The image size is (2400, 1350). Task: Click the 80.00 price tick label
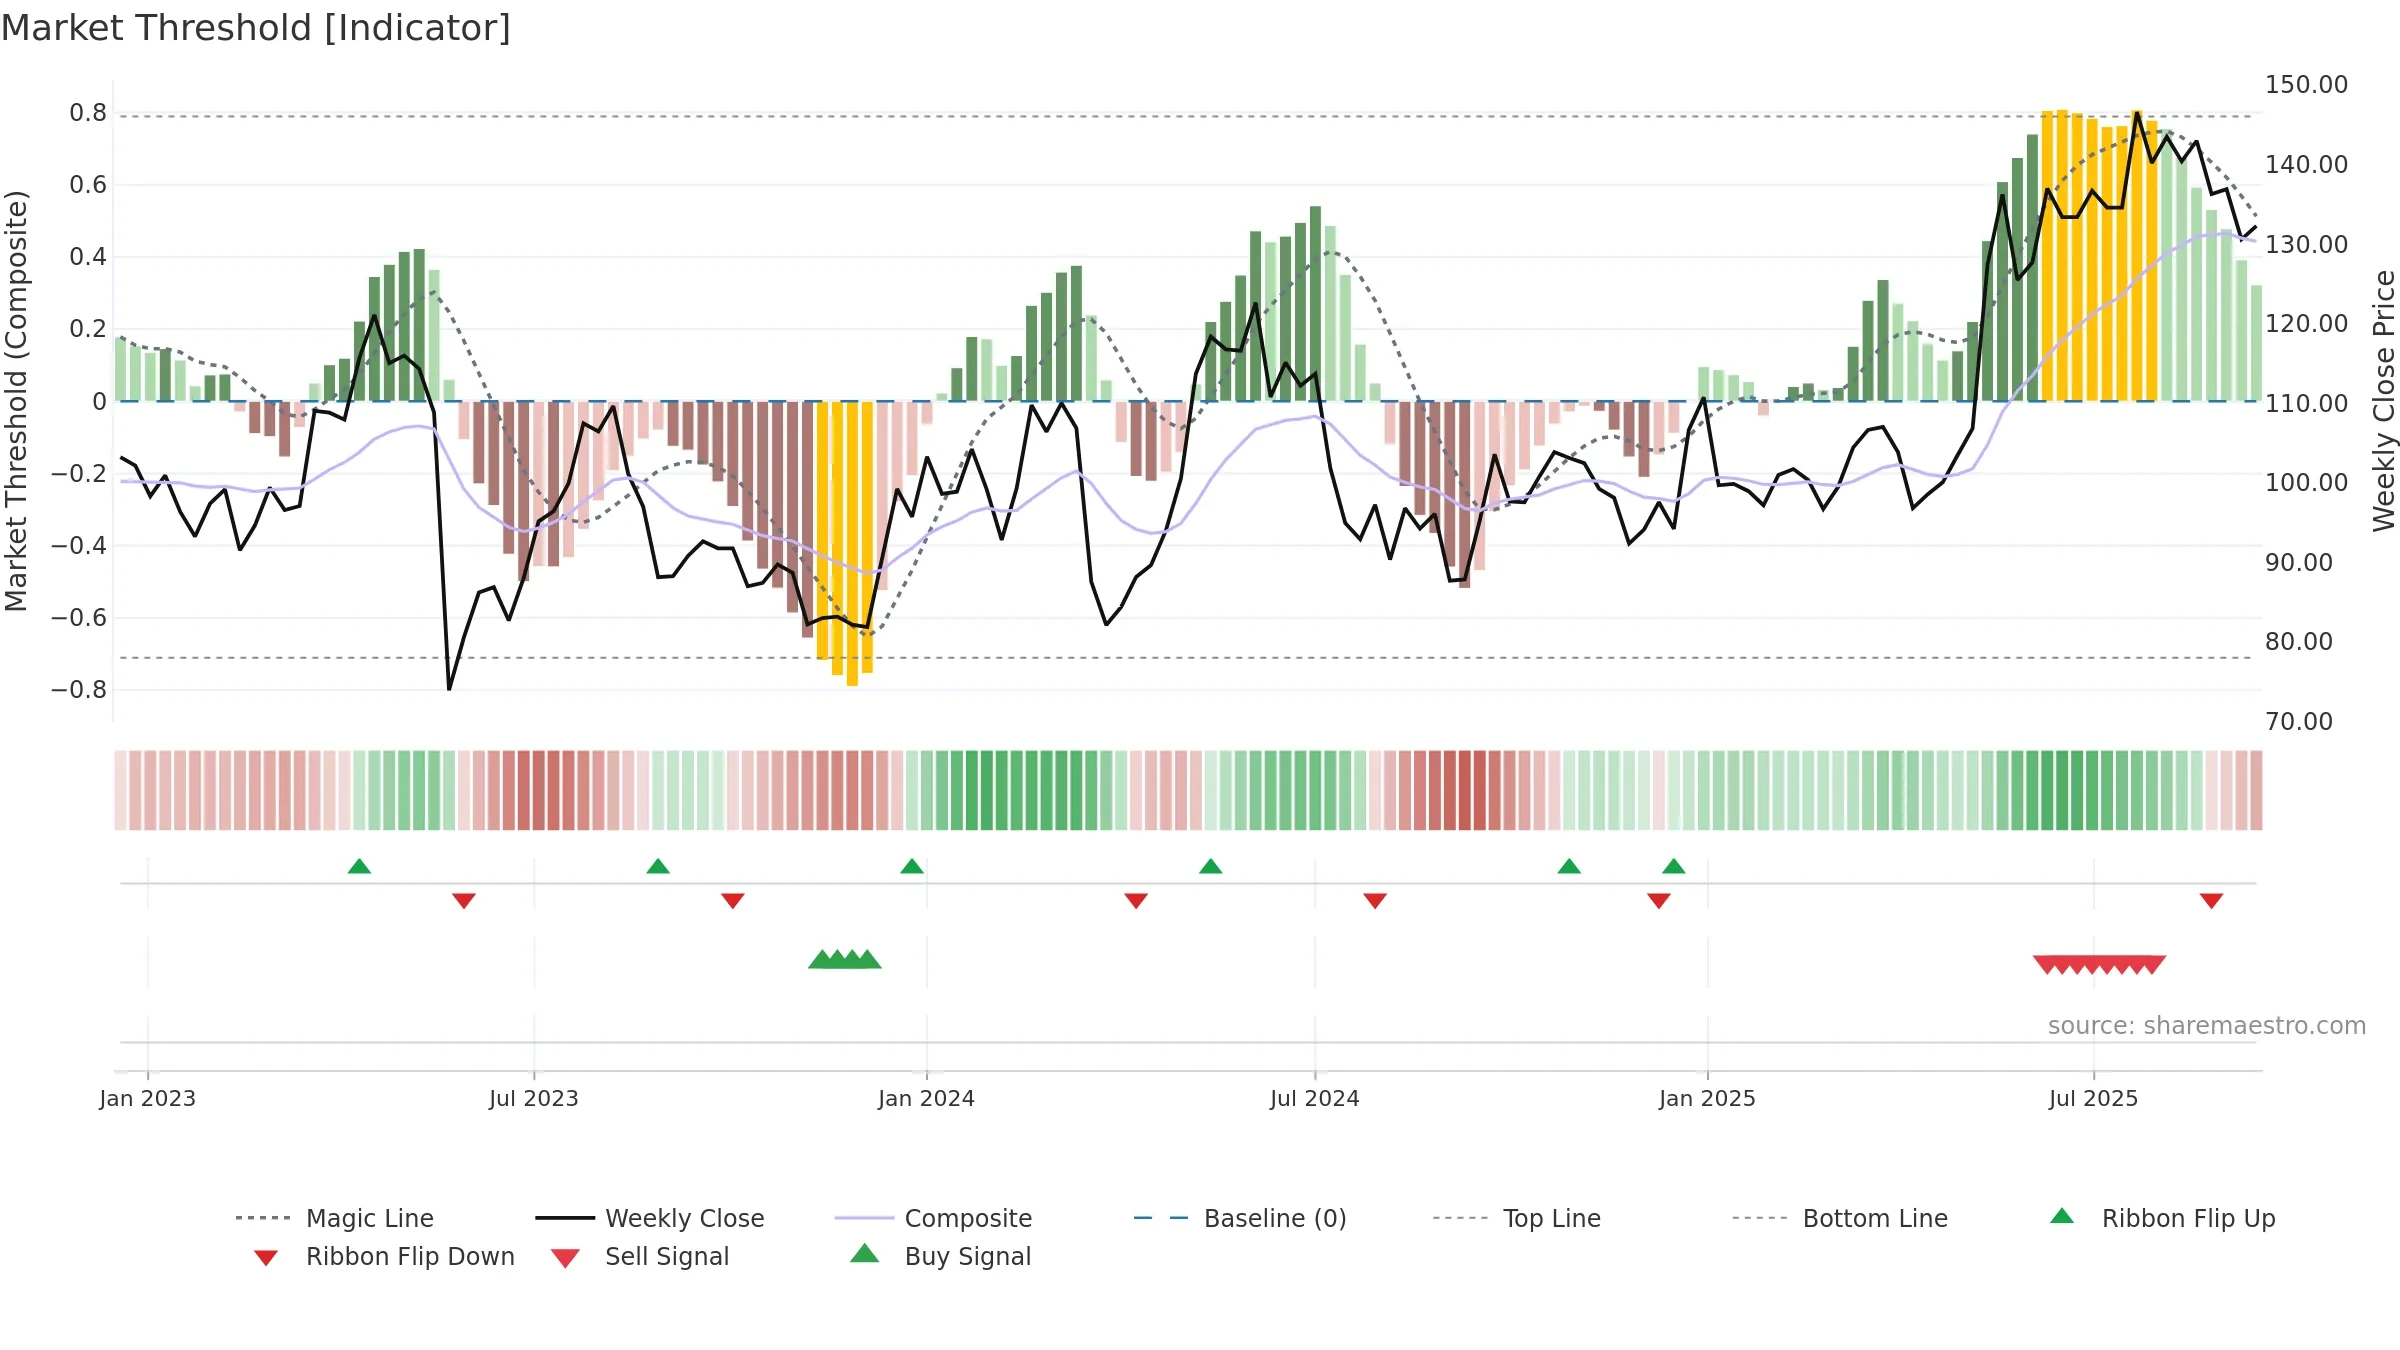pos(2299,641)
